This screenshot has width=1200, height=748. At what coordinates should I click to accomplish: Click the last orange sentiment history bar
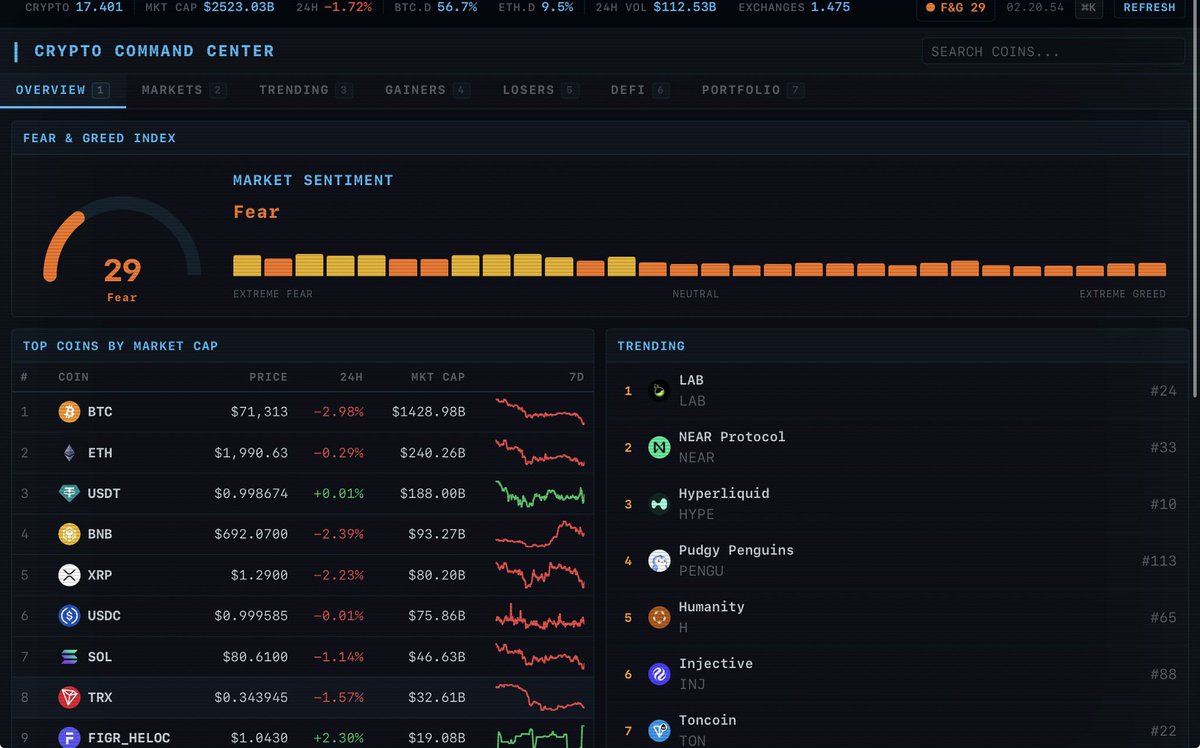point(1152,269)
